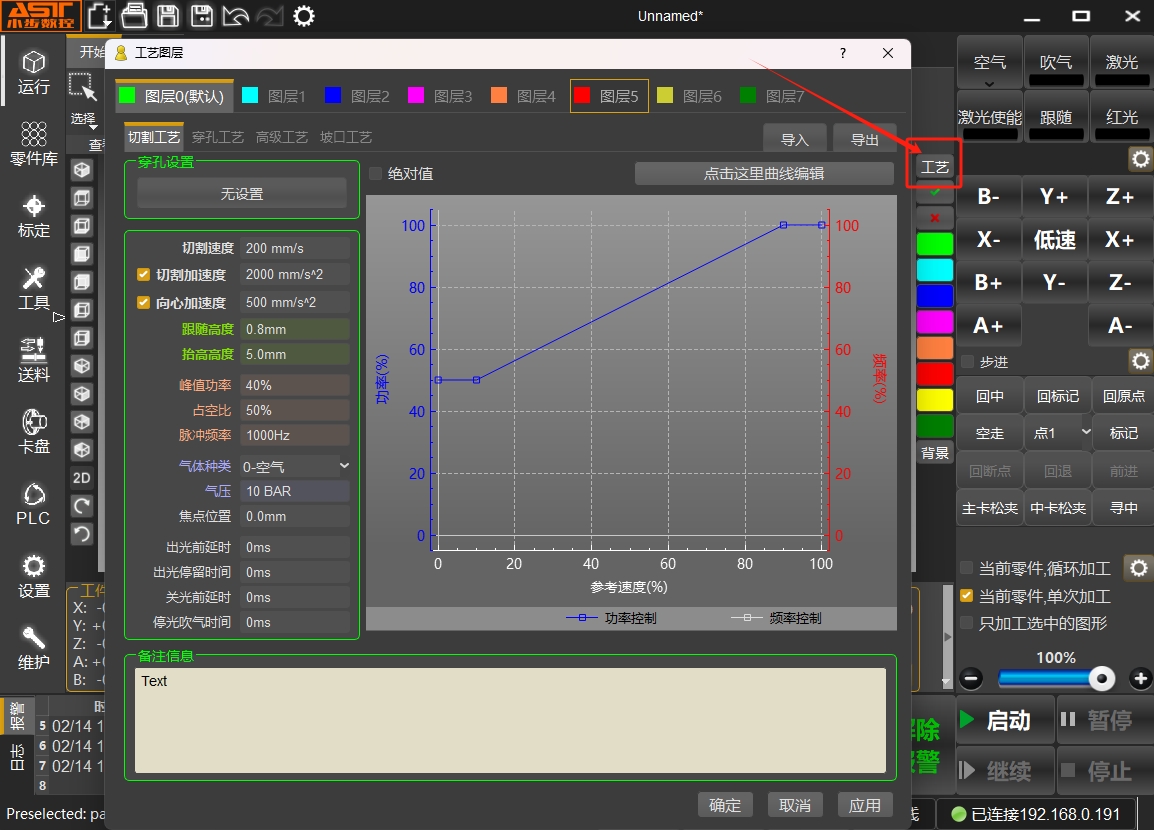The height and width of the screenshot is (830, 1154).
Task: Pick the yellow swatch in right color column
Action: (x=935, y=400)
